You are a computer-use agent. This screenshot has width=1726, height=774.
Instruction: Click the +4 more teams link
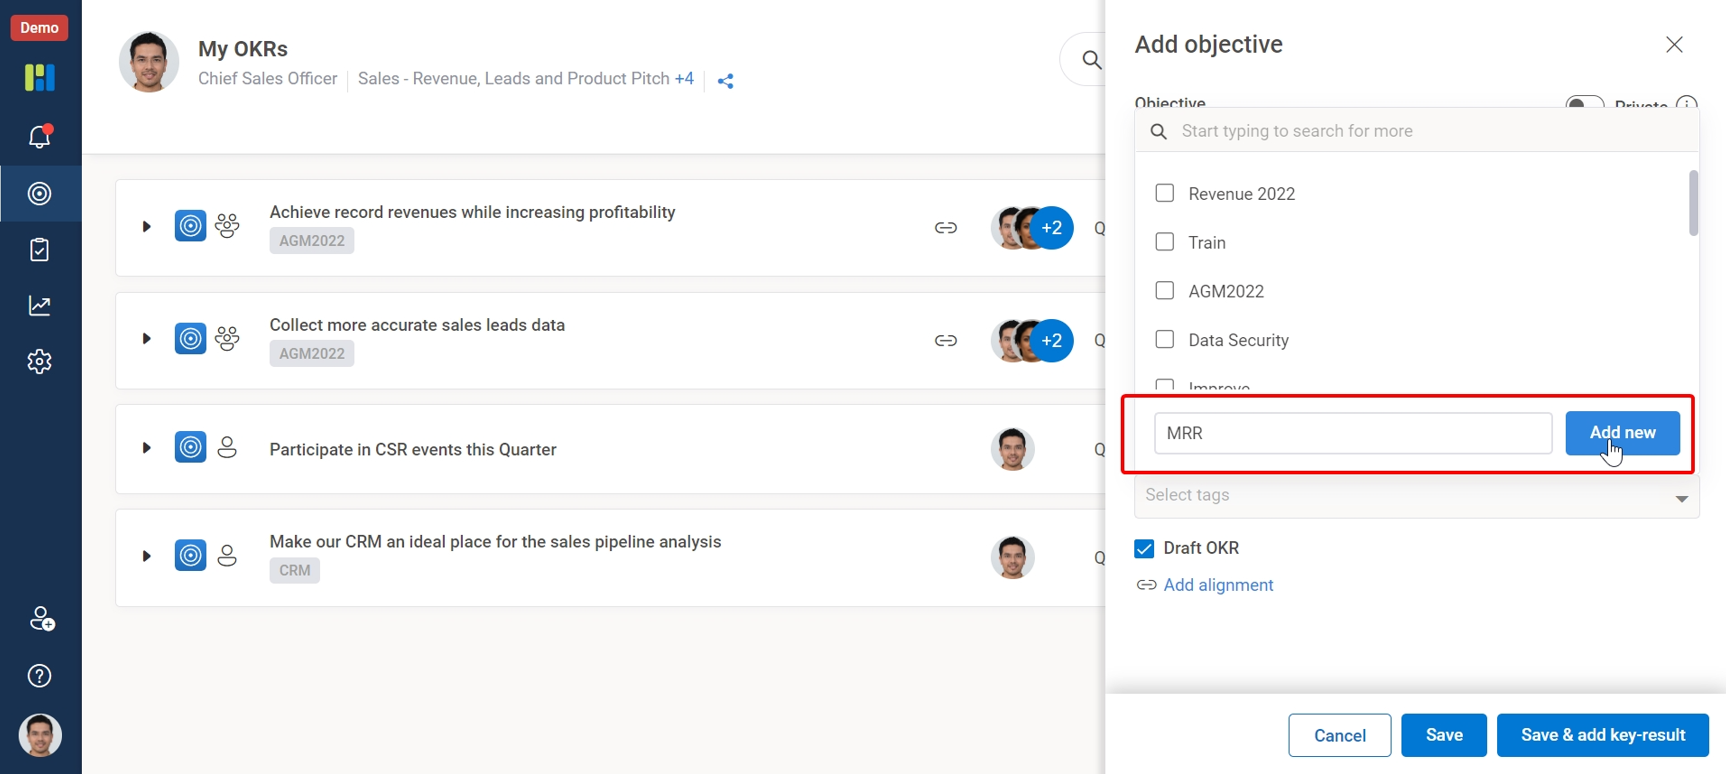[684, 78]
